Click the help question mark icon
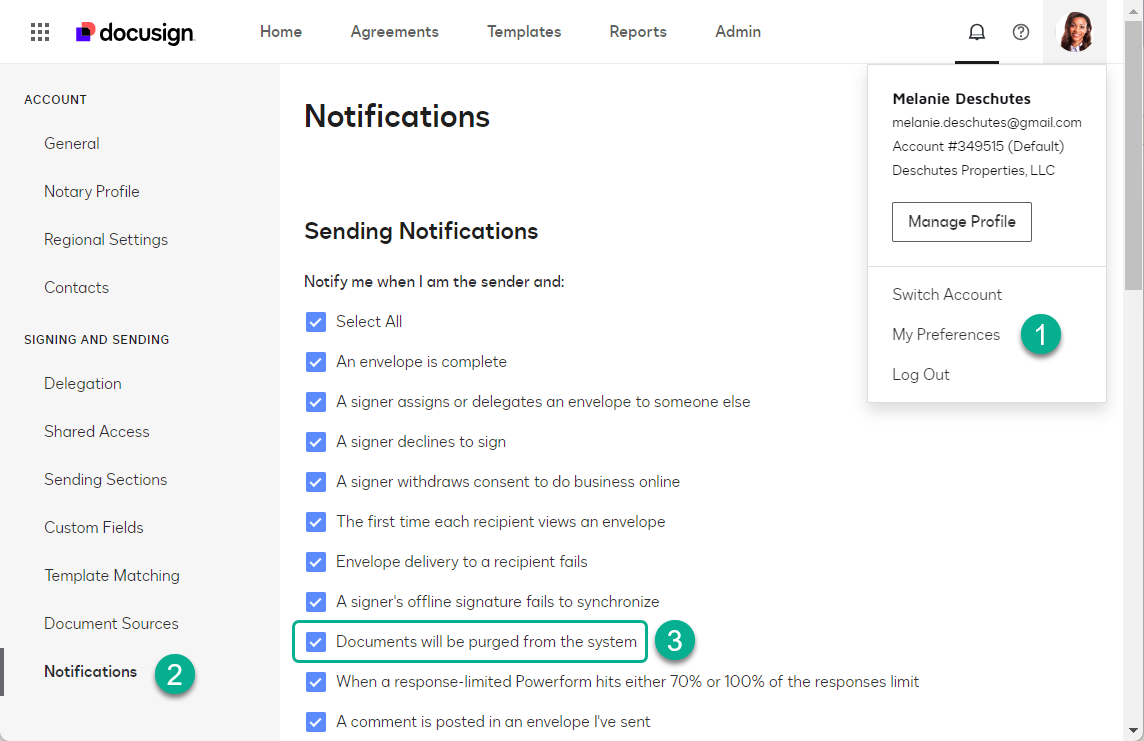1144x741 pixels. [1020, 31]
